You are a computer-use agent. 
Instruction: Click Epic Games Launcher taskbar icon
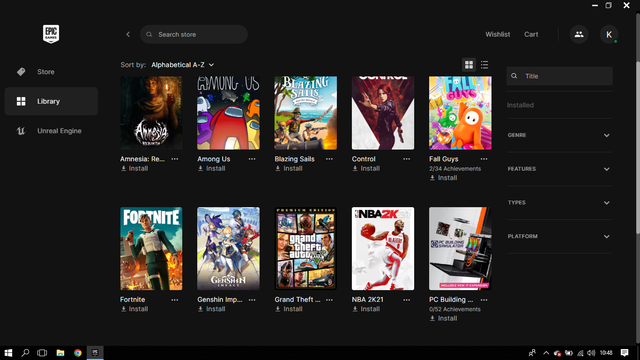tap(95, 353)
